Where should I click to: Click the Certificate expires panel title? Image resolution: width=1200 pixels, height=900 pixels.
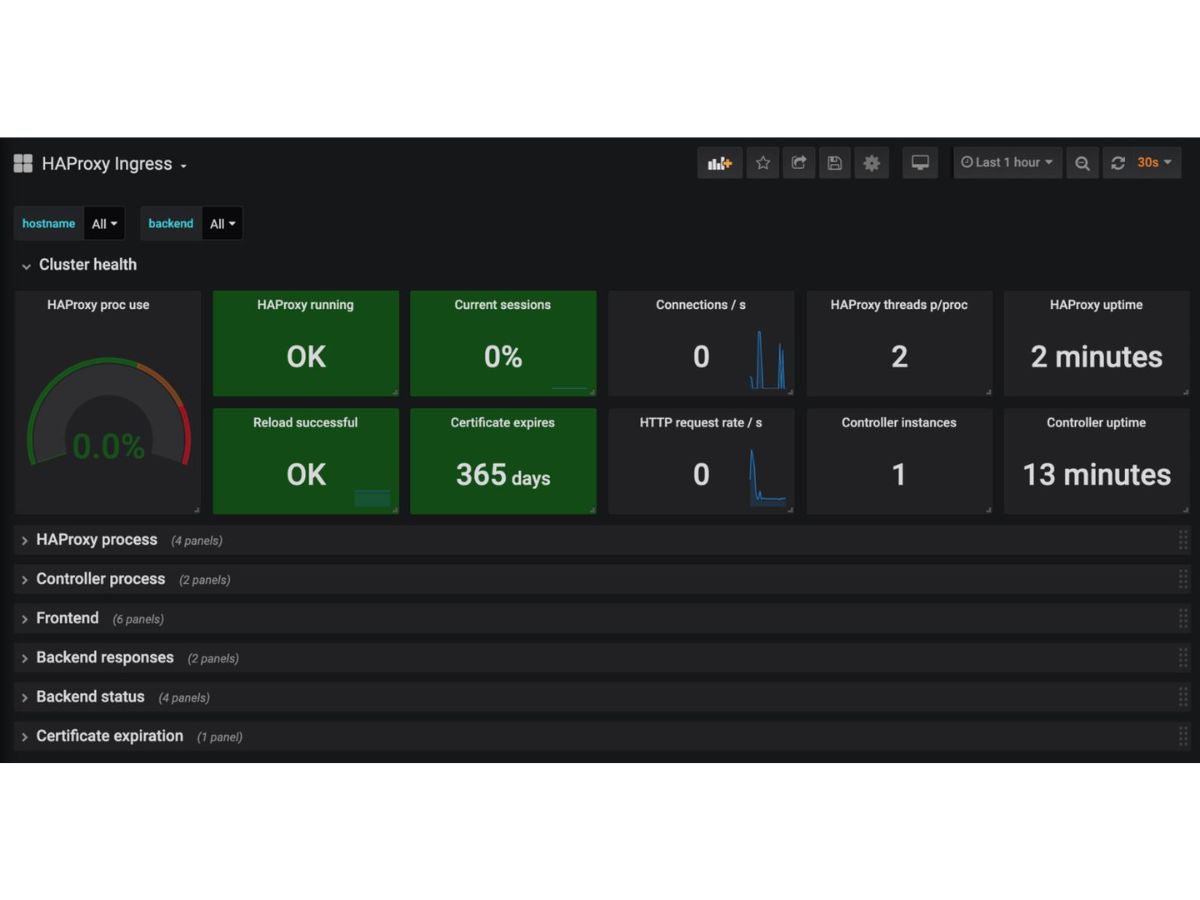pyautogui.click(x=503, y=423)
